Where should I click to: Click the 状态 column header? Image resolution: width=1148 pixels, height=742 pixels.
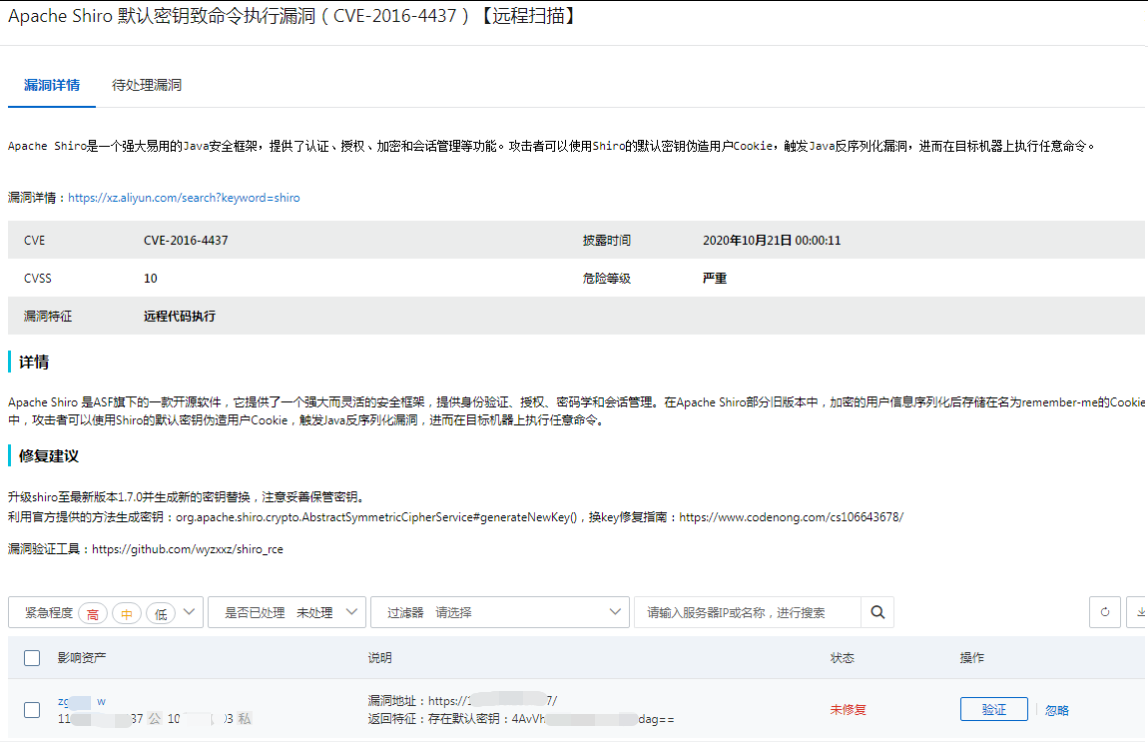point(842,658)
